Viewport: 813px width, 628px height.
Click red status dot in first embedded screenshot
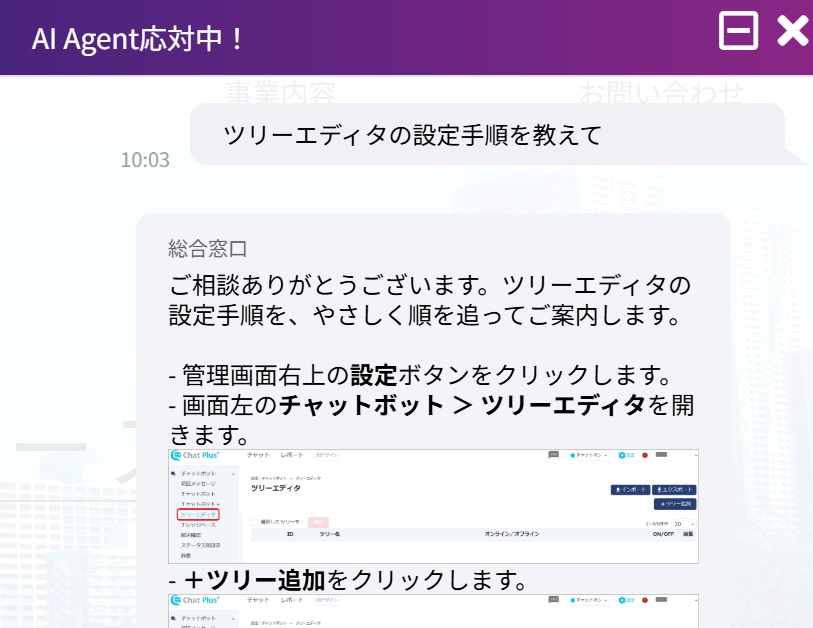(x=645, y=455)
